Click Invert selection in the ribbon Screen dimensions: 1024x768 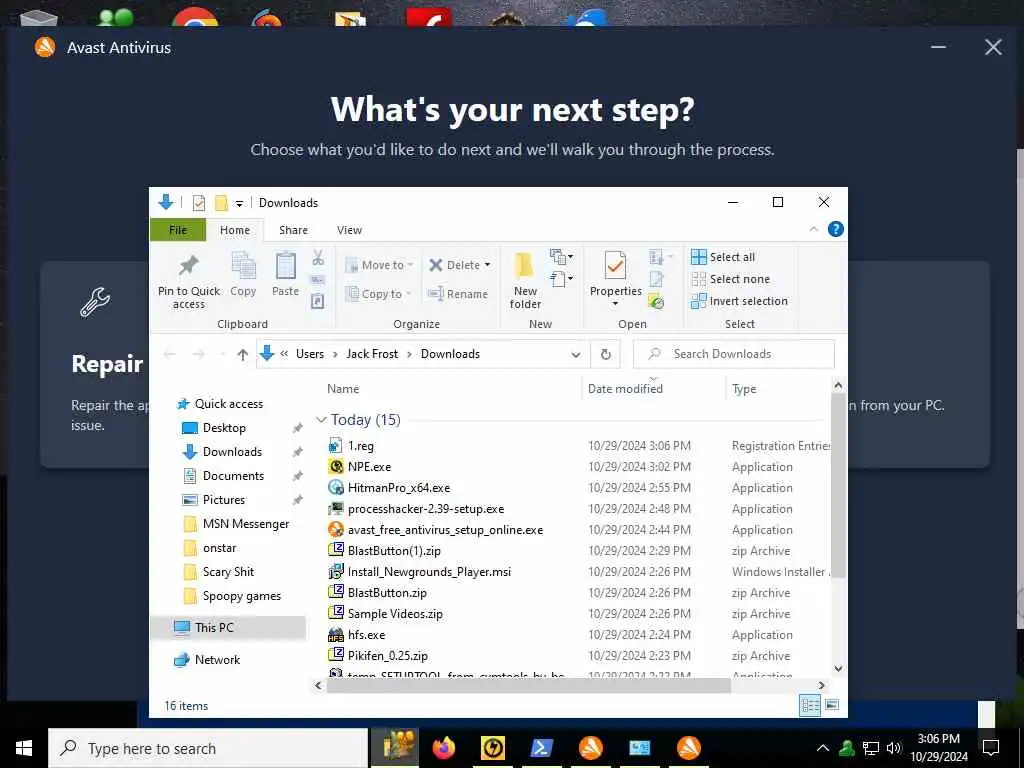739,301
